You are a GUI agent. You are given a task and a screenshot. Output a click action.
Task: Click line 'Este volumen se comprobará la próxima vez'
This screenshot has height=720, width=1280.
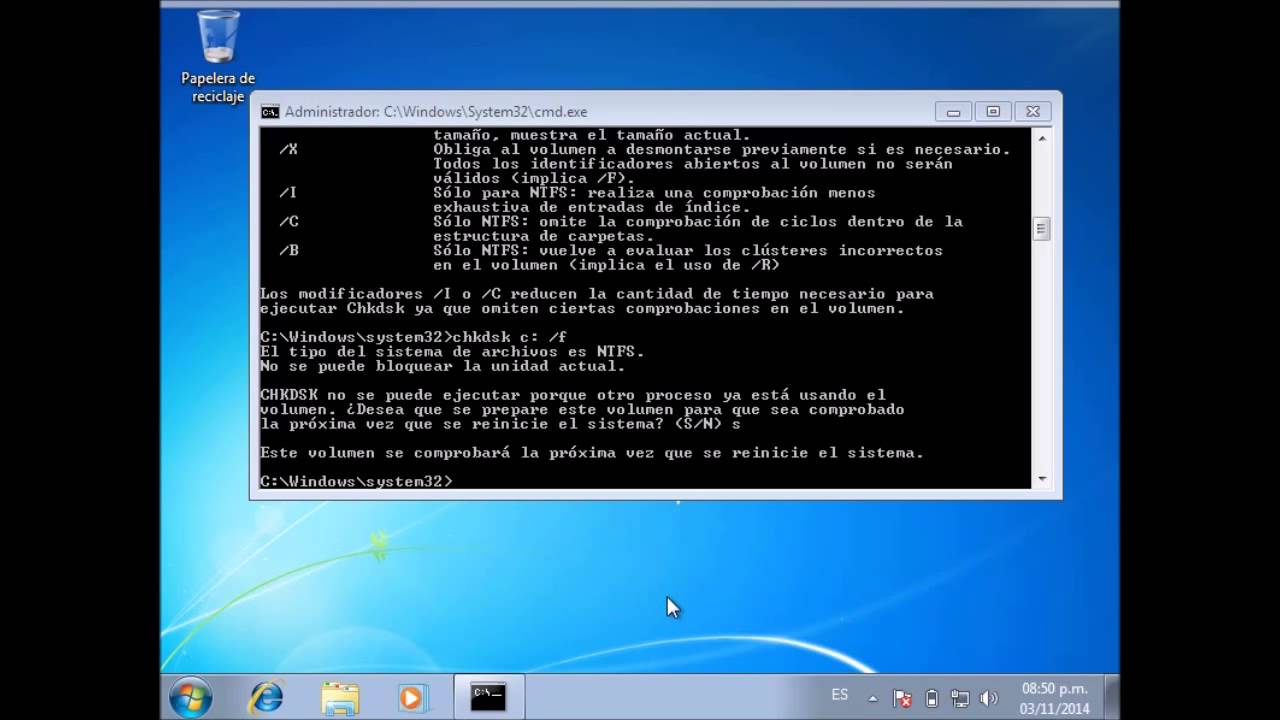pos(591,453)
